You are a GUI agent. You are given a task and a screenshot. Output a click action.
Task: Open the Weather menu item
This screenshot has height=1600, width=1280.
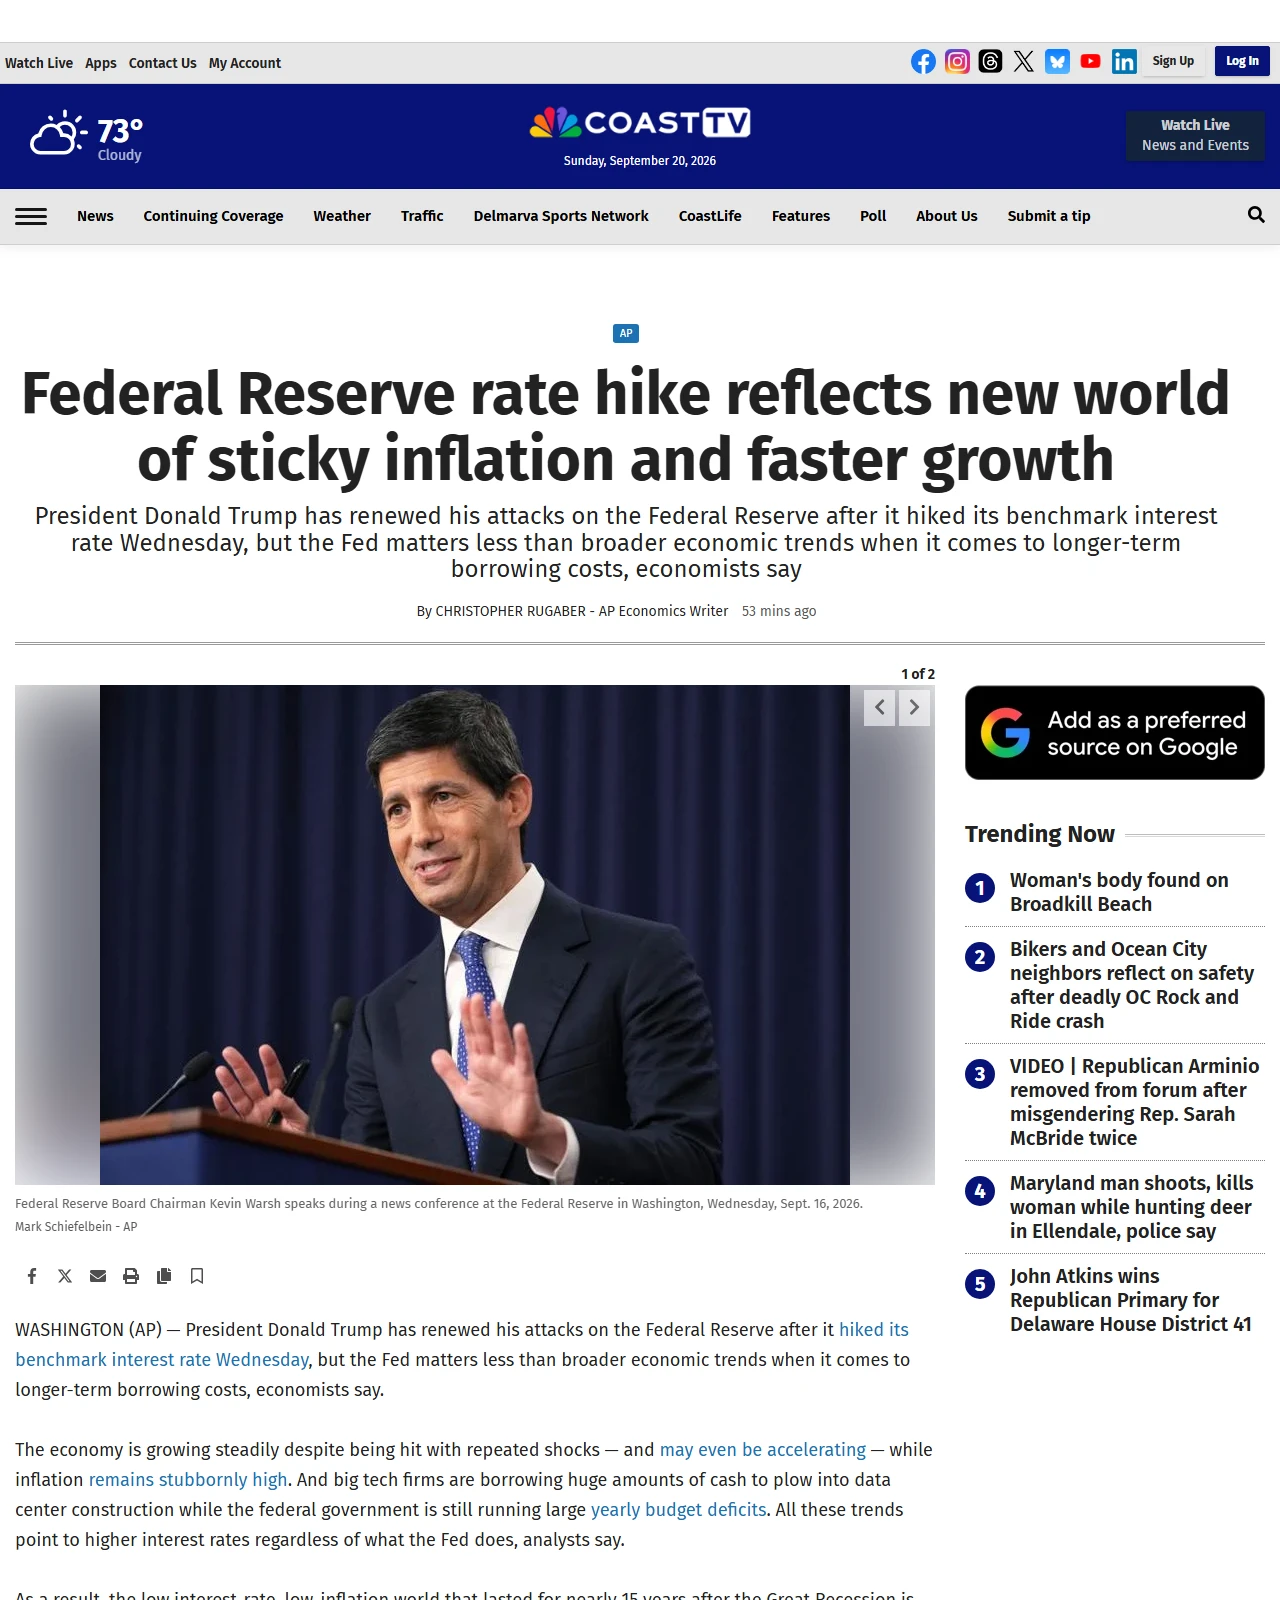tap(342, 216)
